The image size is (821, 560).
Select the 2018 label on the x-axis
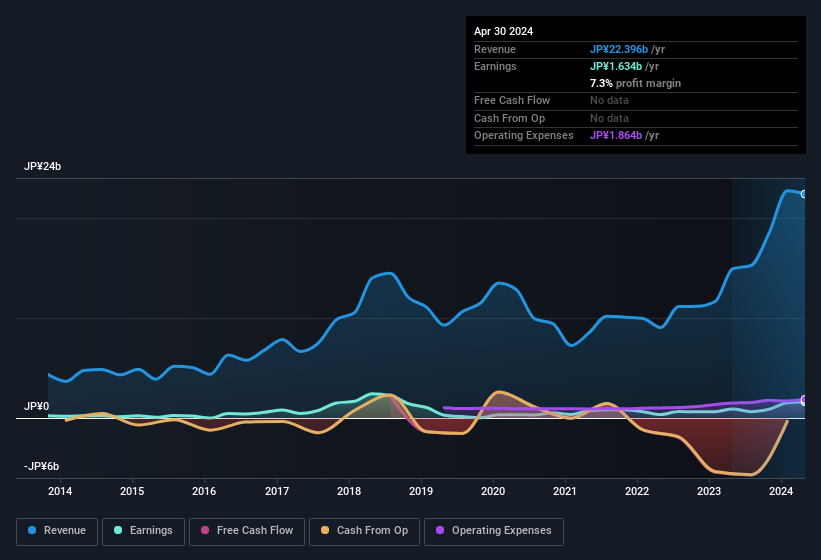coord(349,491)
